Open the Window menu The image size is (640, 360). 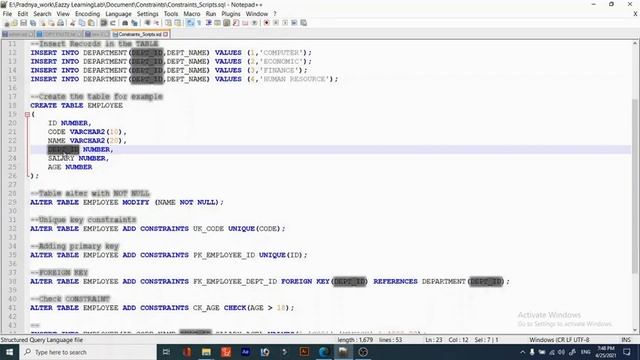257,14
